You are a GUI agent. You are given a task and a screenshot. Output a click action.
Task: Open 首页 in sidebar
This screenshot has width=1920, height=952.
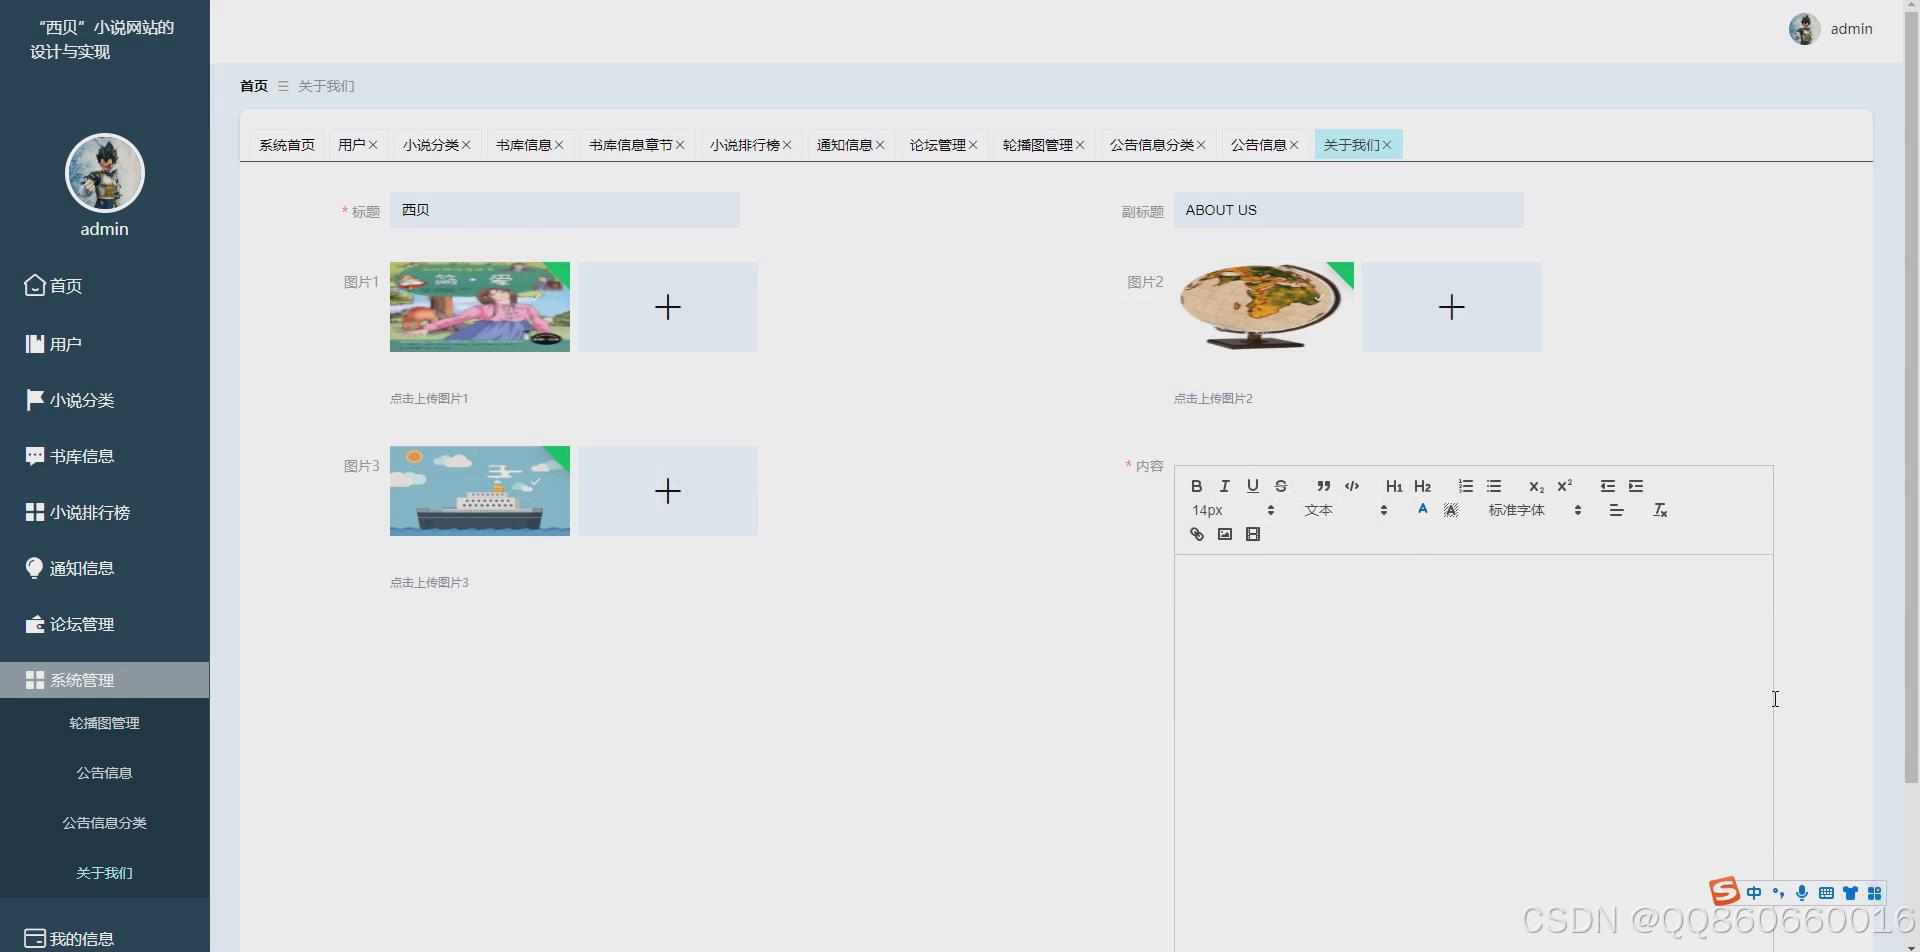(105, 286)
